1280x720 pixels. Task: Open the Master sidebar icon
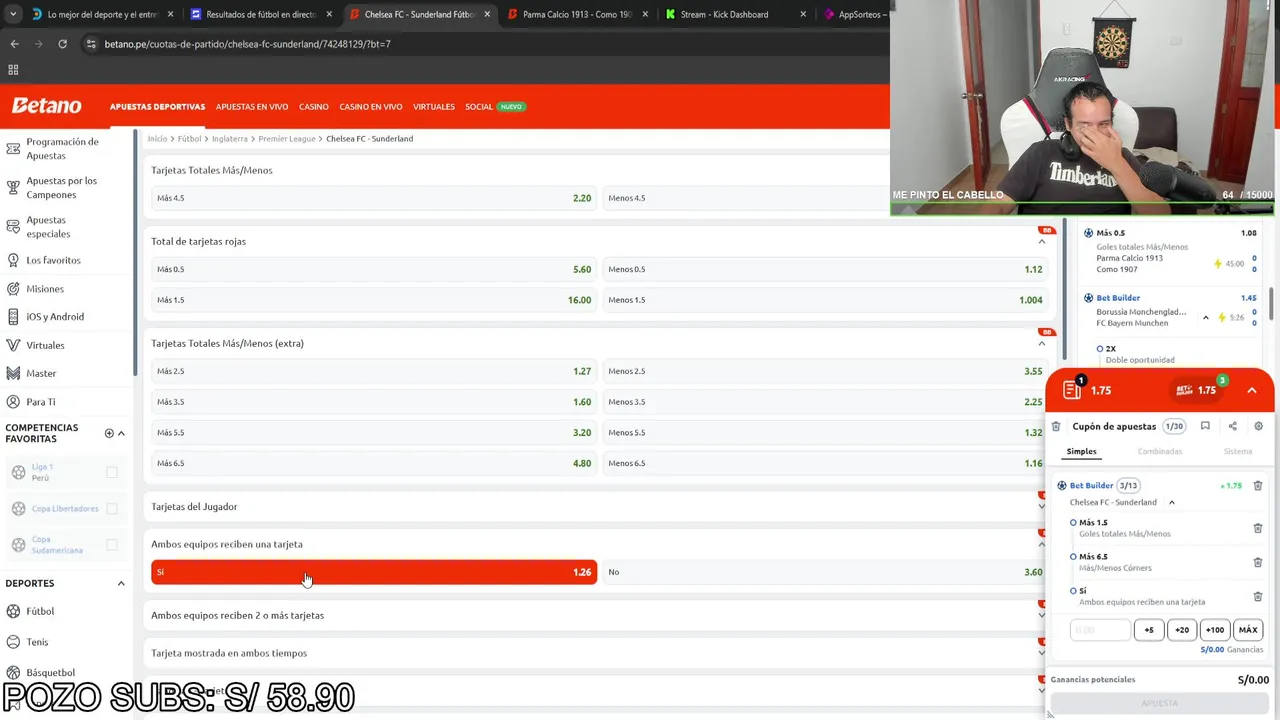13,373
